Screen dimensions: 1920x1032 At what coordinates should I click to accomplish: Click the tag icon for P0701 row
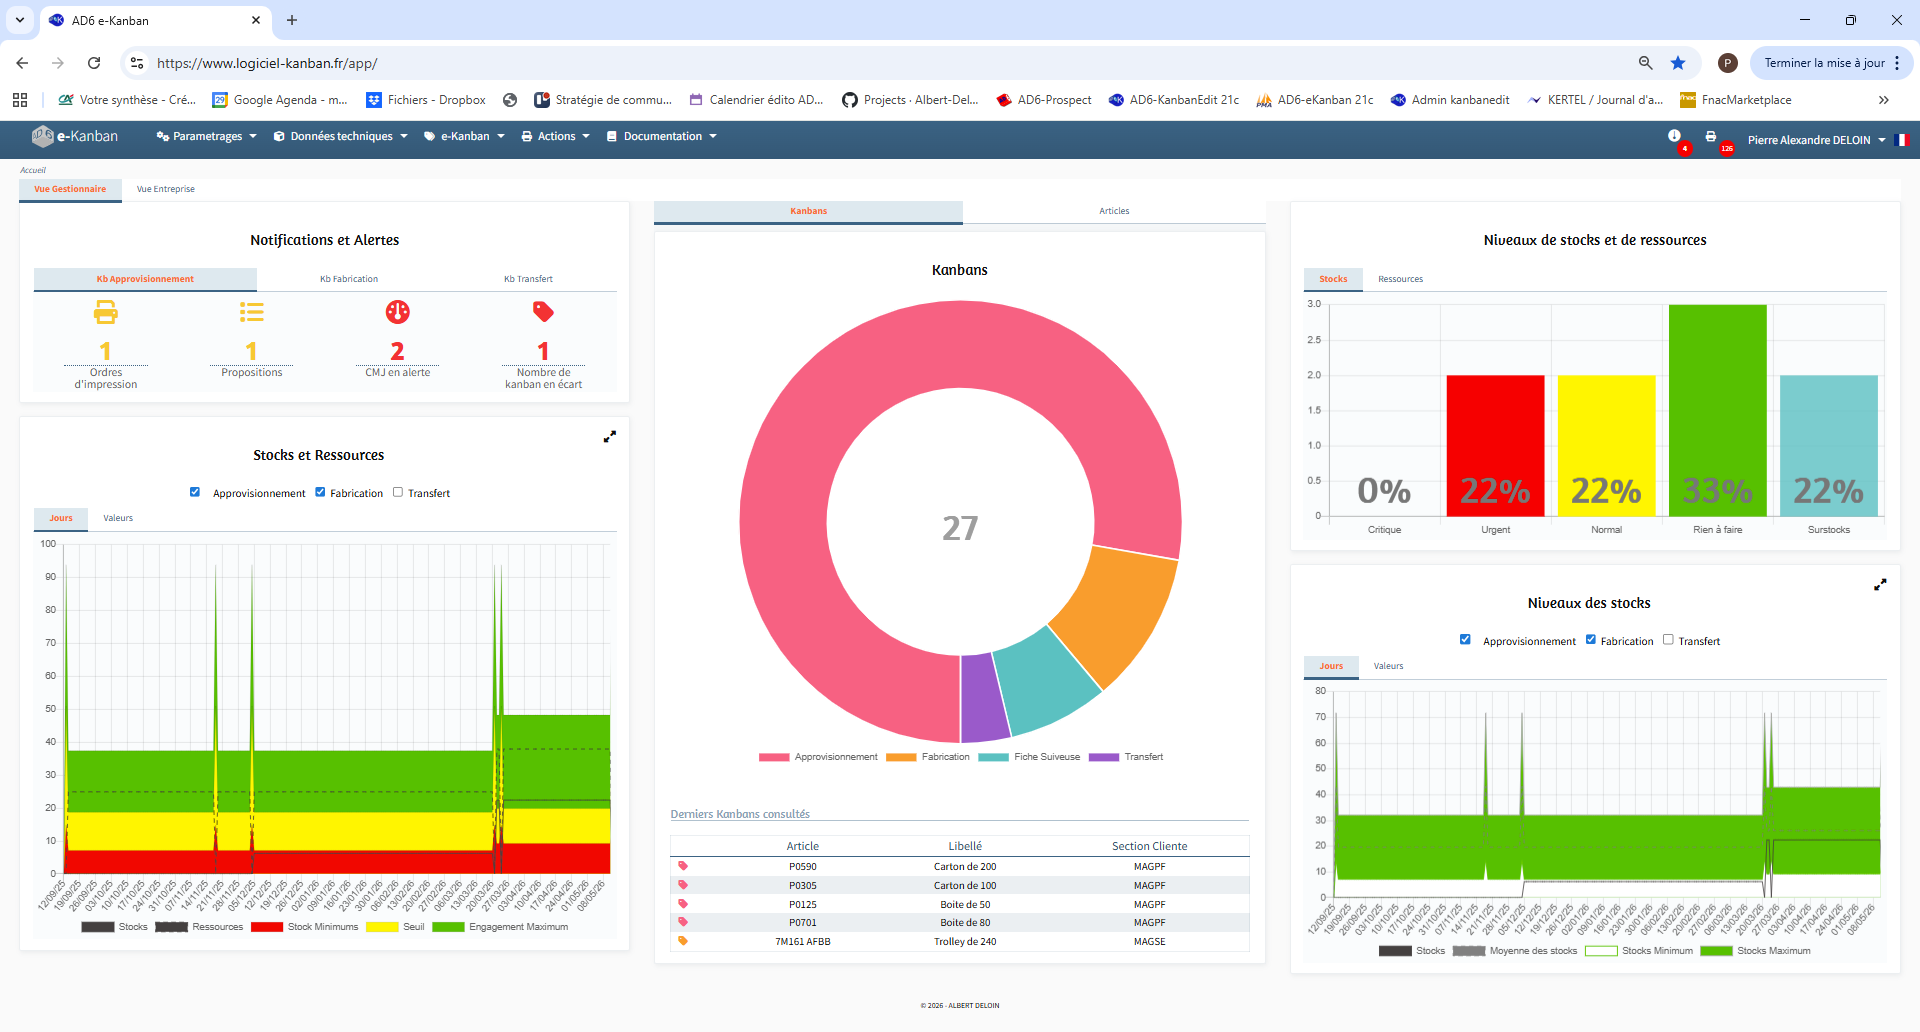[x=683, y=922]
